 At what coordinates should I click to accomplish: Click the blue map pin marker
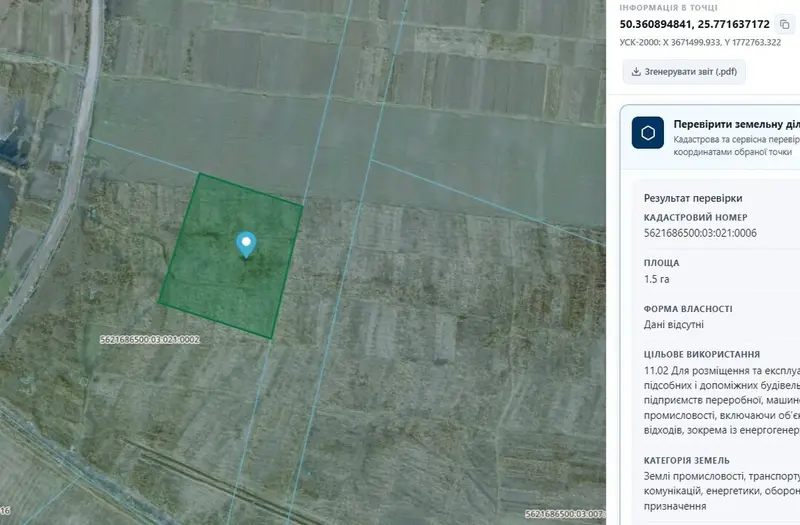pos(246,245)
